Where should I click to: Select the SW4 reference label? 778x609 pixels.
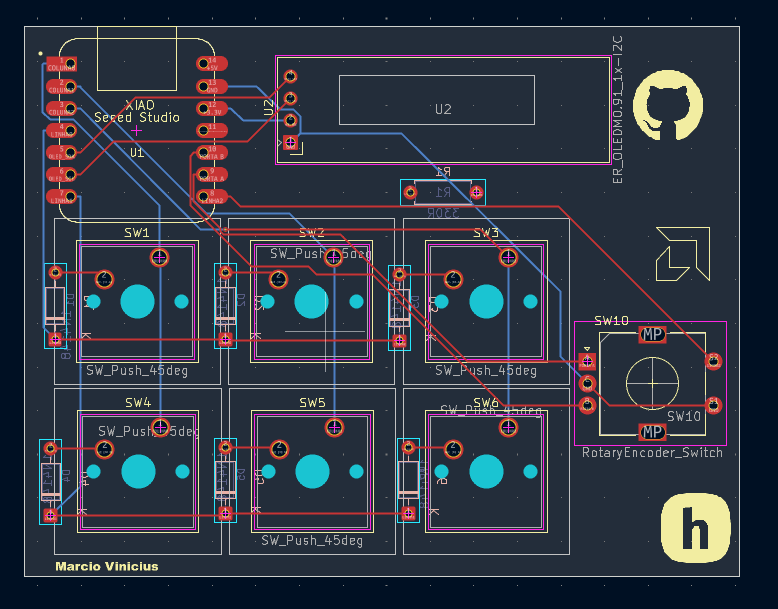[138, 403]
